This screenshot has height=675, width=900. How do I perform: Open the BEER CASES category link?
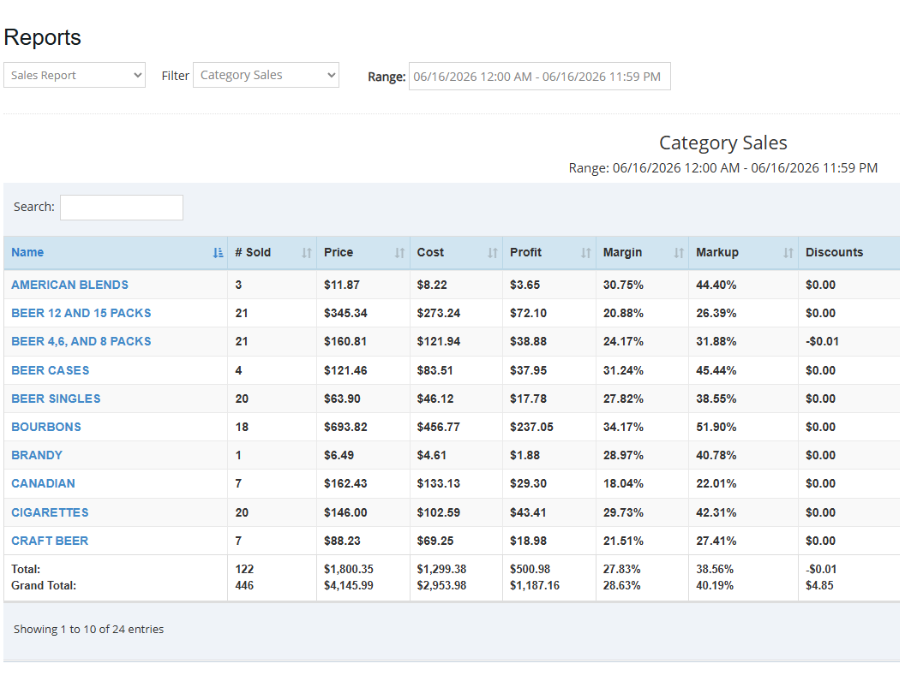click(51, 370)
